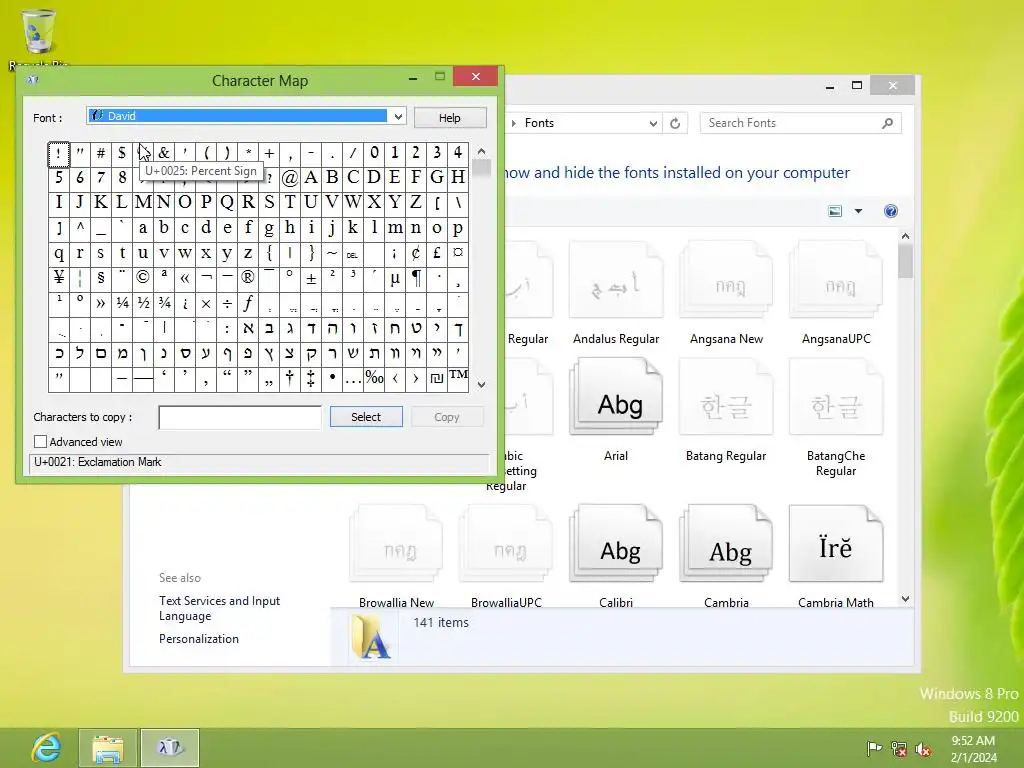The height and width of the screenshot is (768, 1024).
Task: Select the bullet character cell
Action: pyautogui.click(x=332, y=378)
